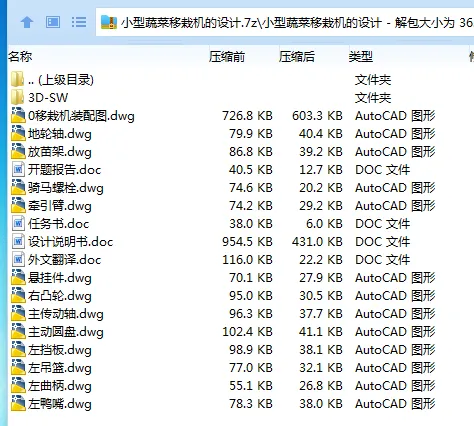
Task: Click the 3D-SW folder icon
Action: click(17, 98)
